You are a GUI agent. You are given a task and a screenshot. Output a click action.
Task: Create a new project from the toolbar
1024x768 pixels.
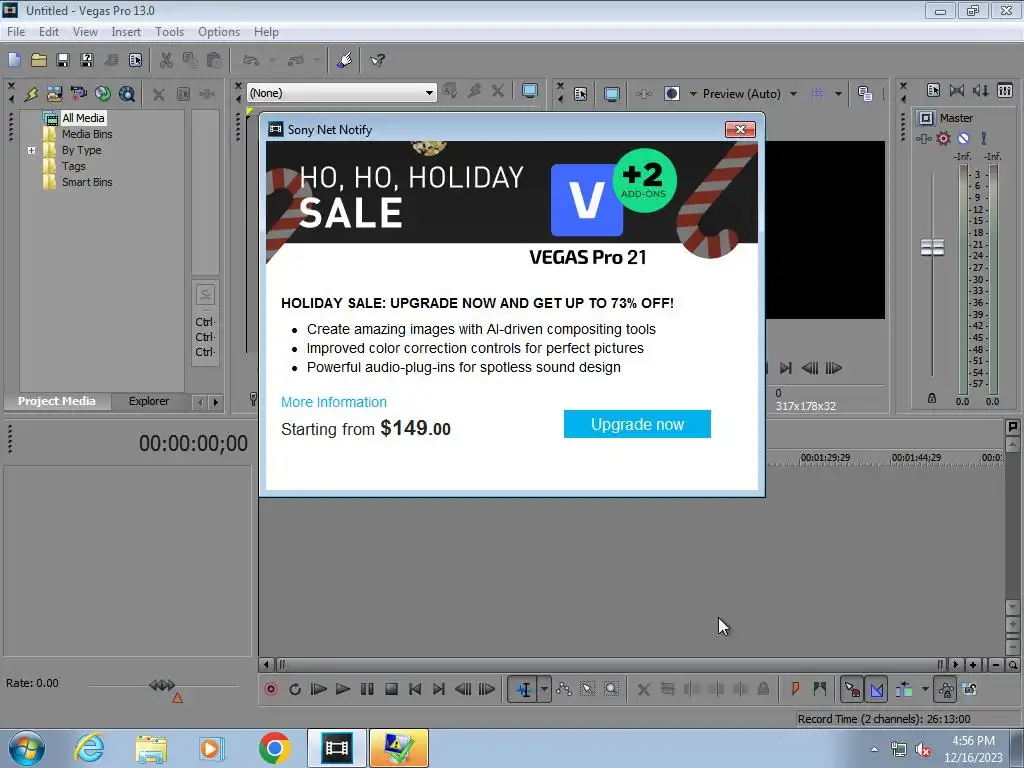(14, 61)
